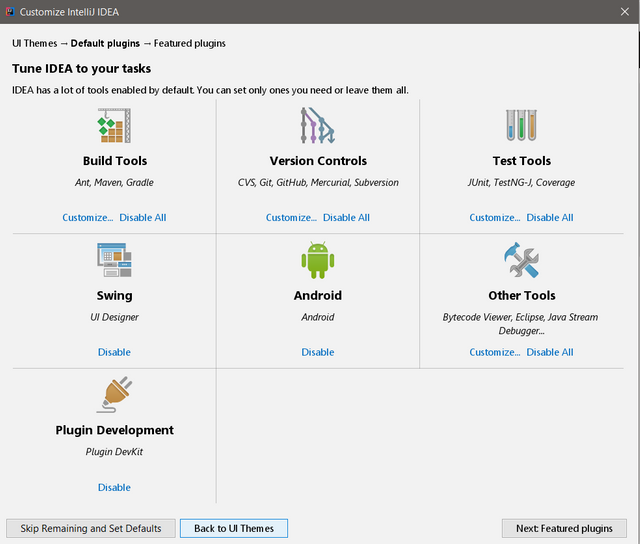Disable the Swing UI Designer plugin
Viewport: 640px width, 544px height.
(114, 352)
